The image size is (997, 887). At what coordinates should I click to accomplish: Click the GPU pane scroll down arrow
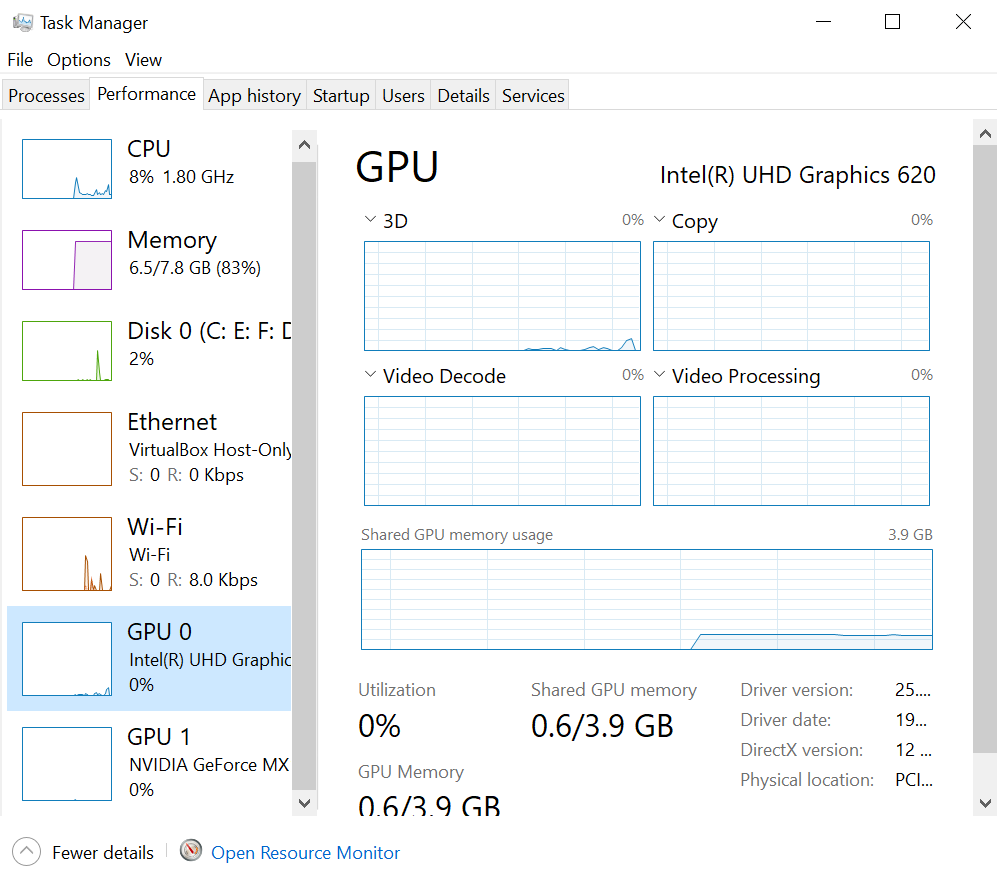tap(985, 803)
